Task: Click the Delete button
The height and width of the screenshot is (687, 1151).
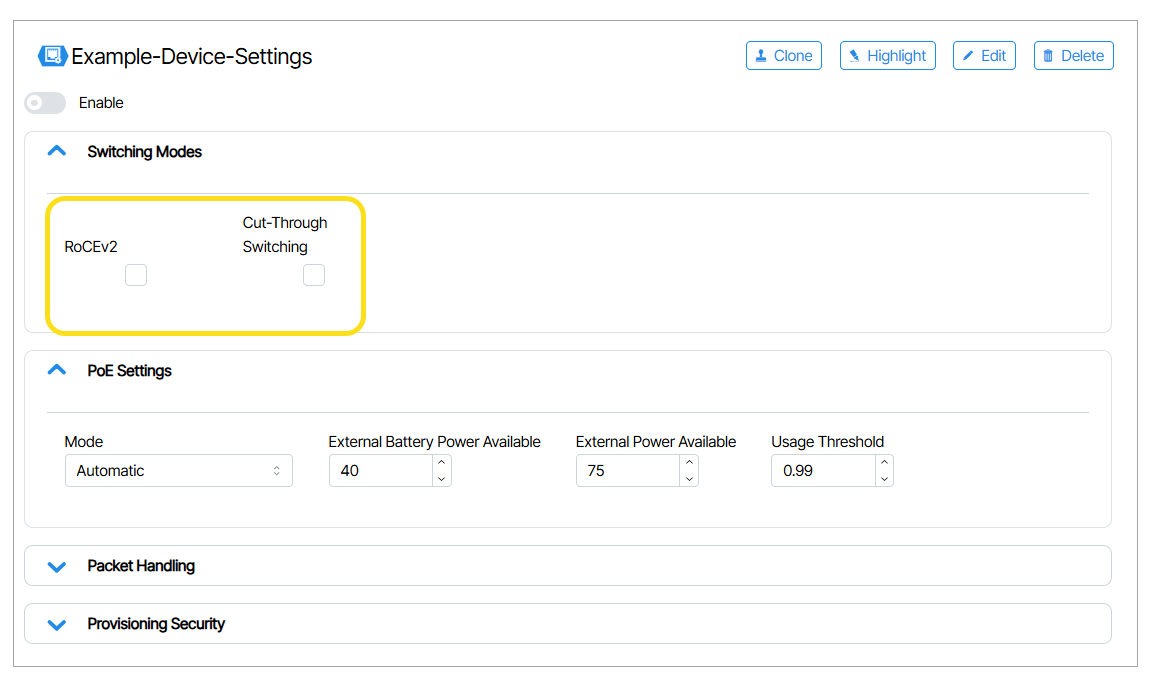Action: pos(1073,56)
